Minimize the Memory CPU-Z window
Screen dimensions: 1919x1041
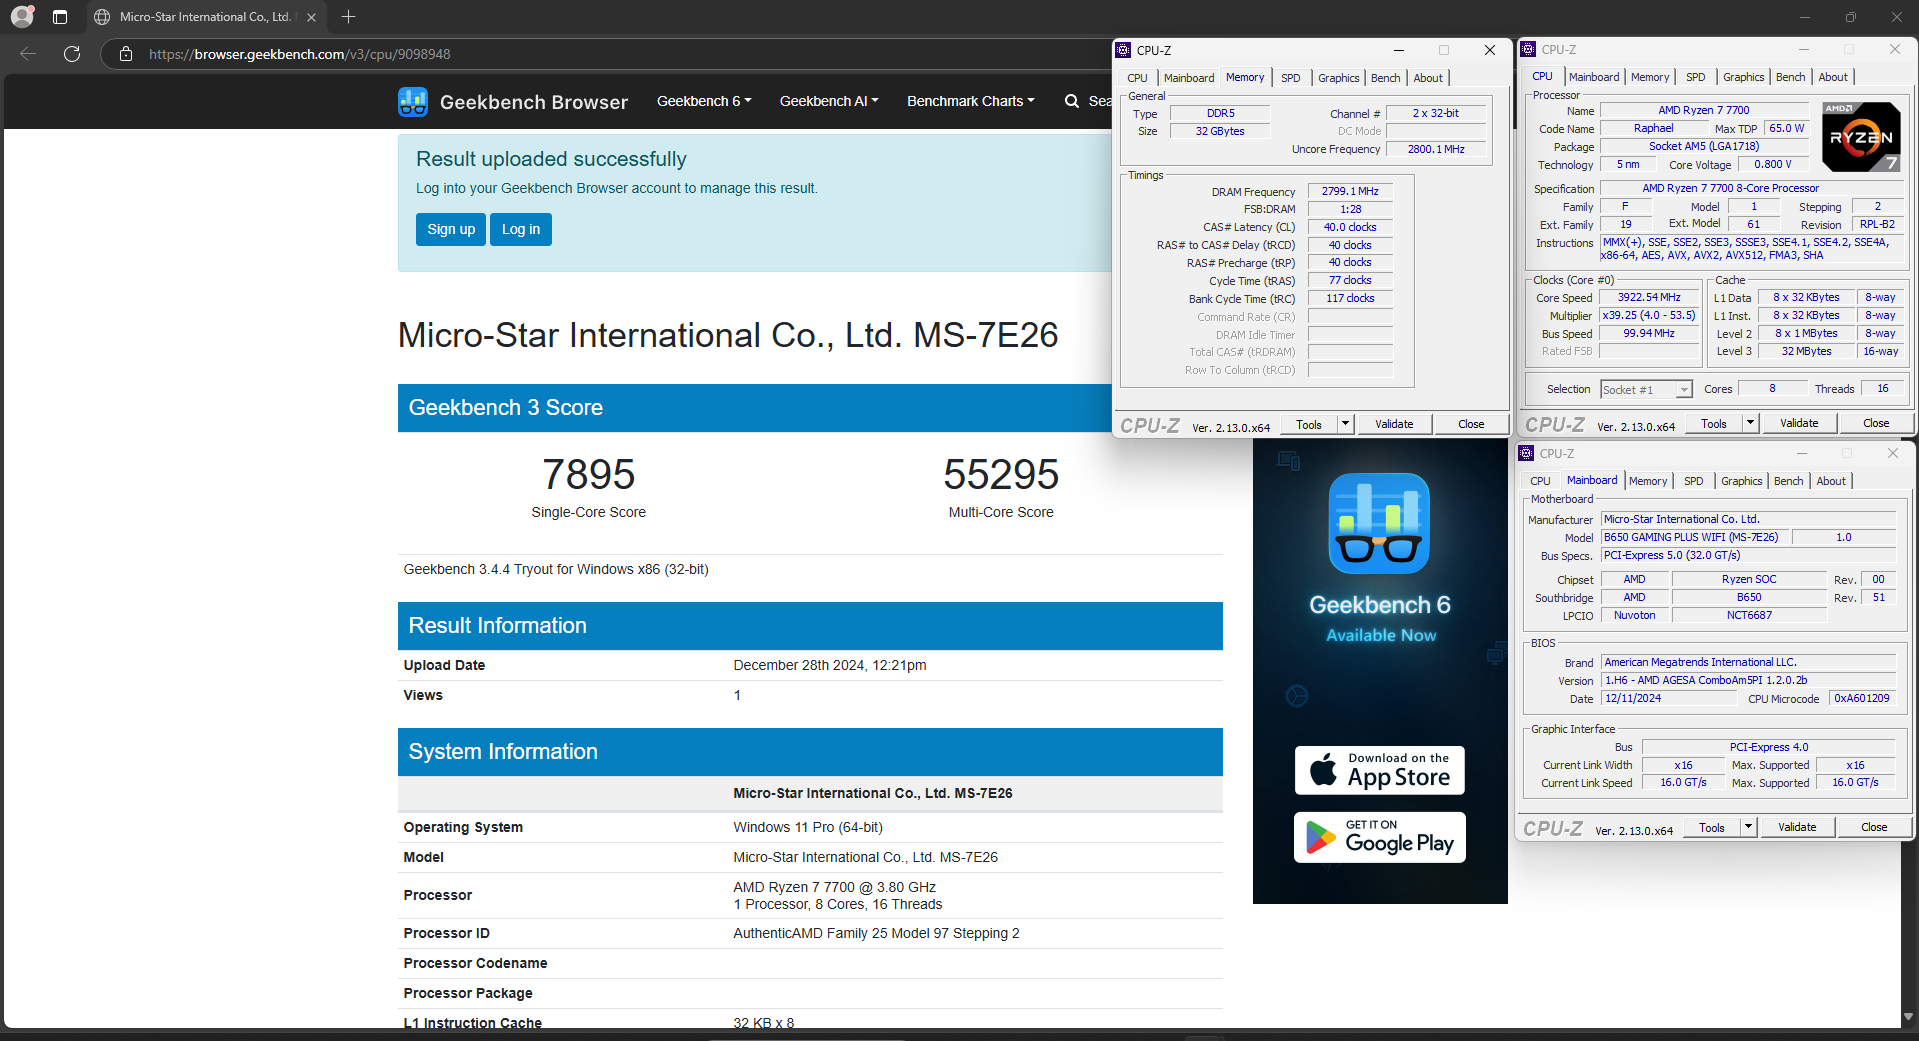[x=1399, y=50]
